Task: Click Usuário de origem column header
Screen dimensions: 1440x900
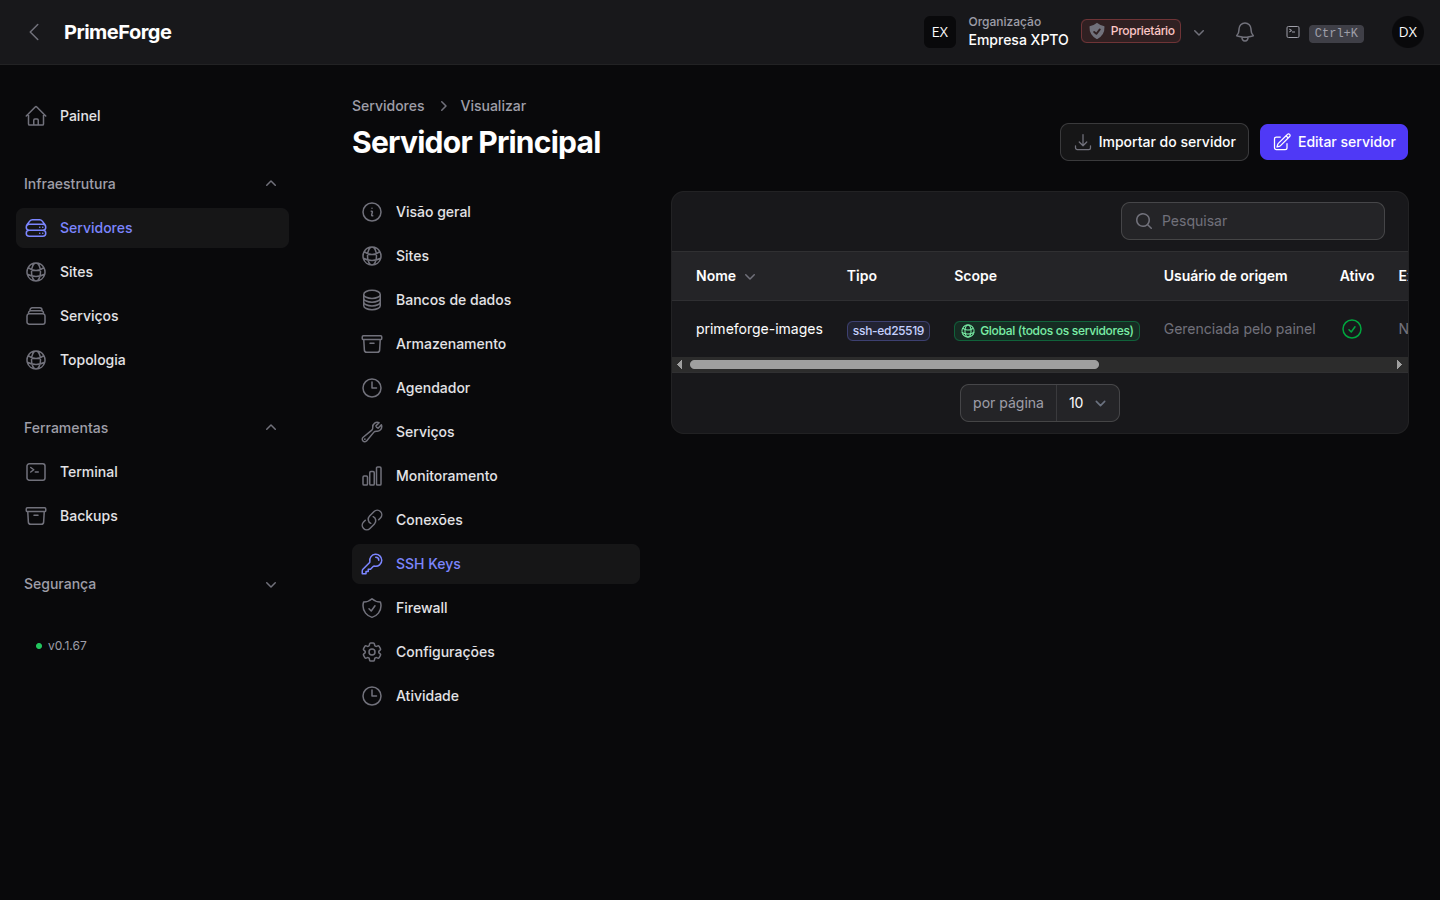Action: point(1226,276)
